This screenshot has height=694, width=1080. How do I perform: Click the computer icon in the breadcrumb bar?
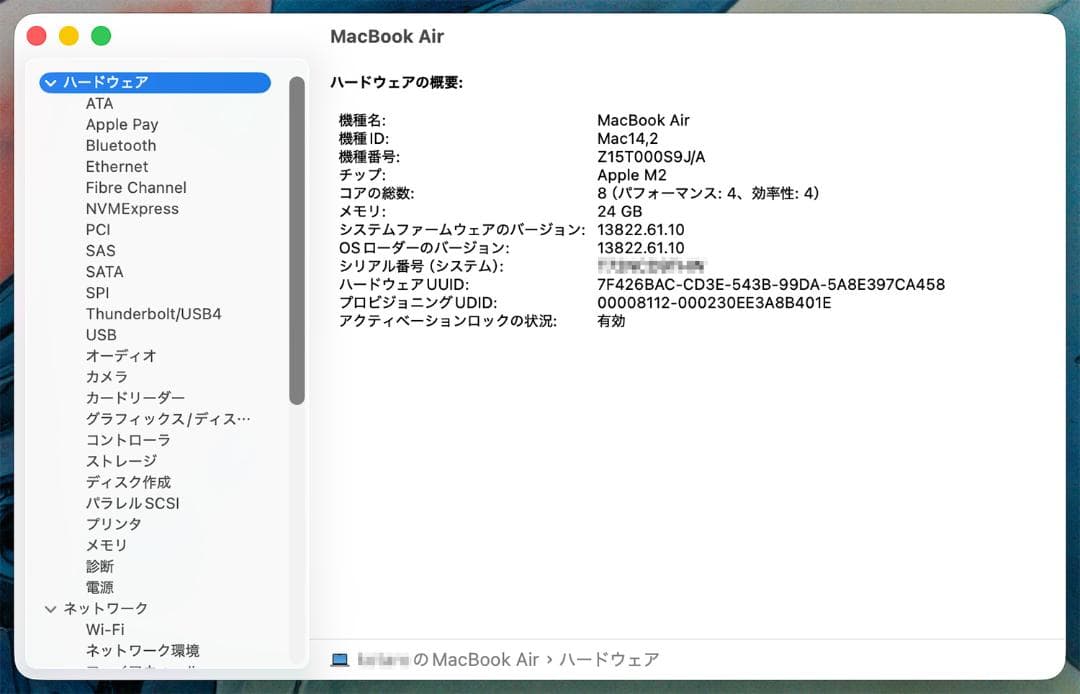[x=339, y=658]
